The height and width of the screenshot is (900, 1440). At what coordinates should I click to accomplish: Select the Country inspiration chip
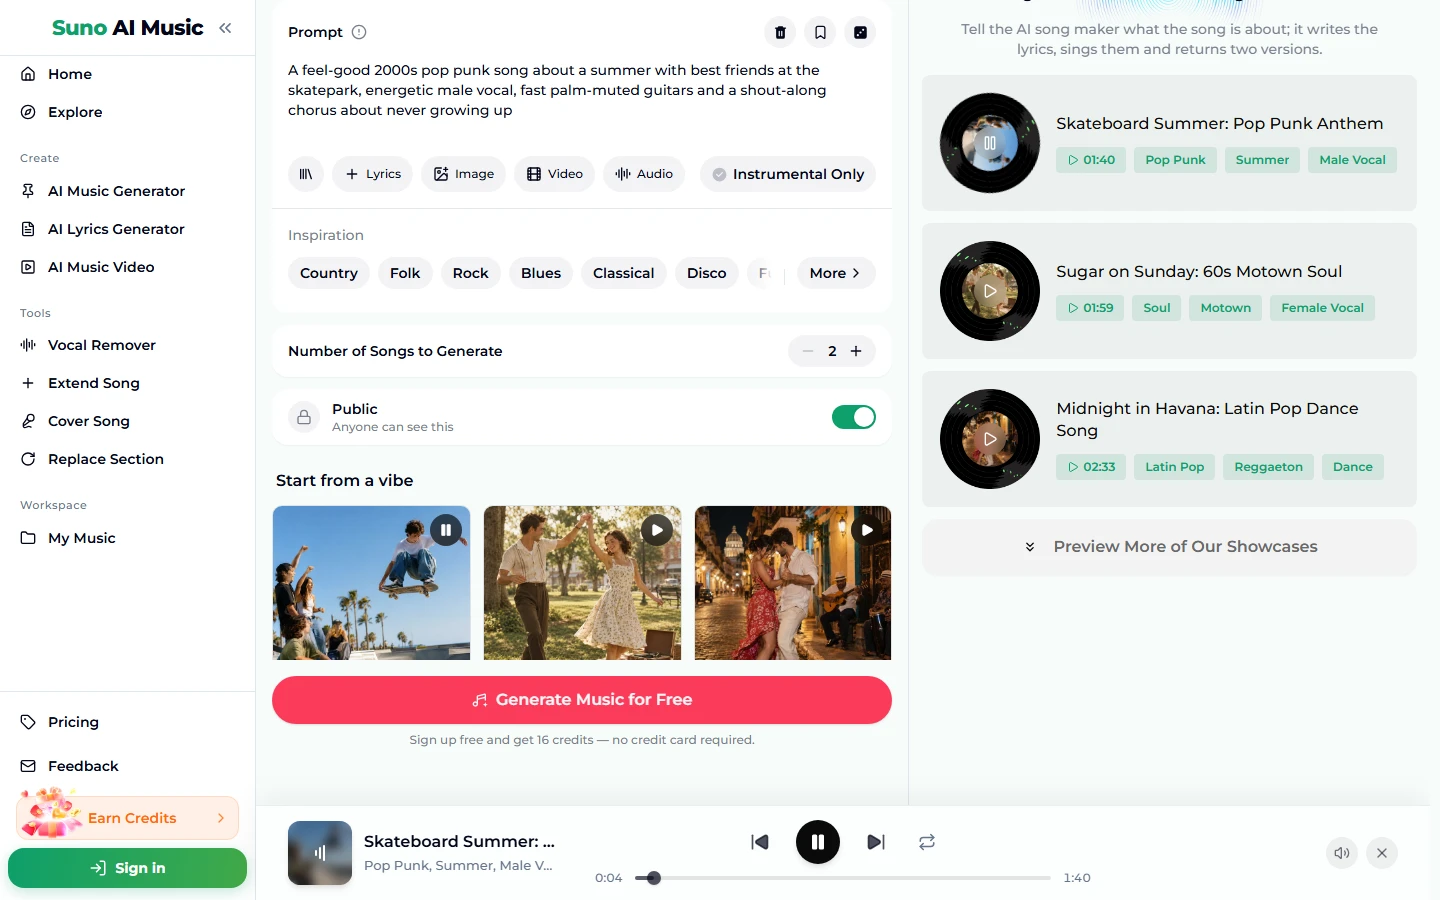point(329,273)
